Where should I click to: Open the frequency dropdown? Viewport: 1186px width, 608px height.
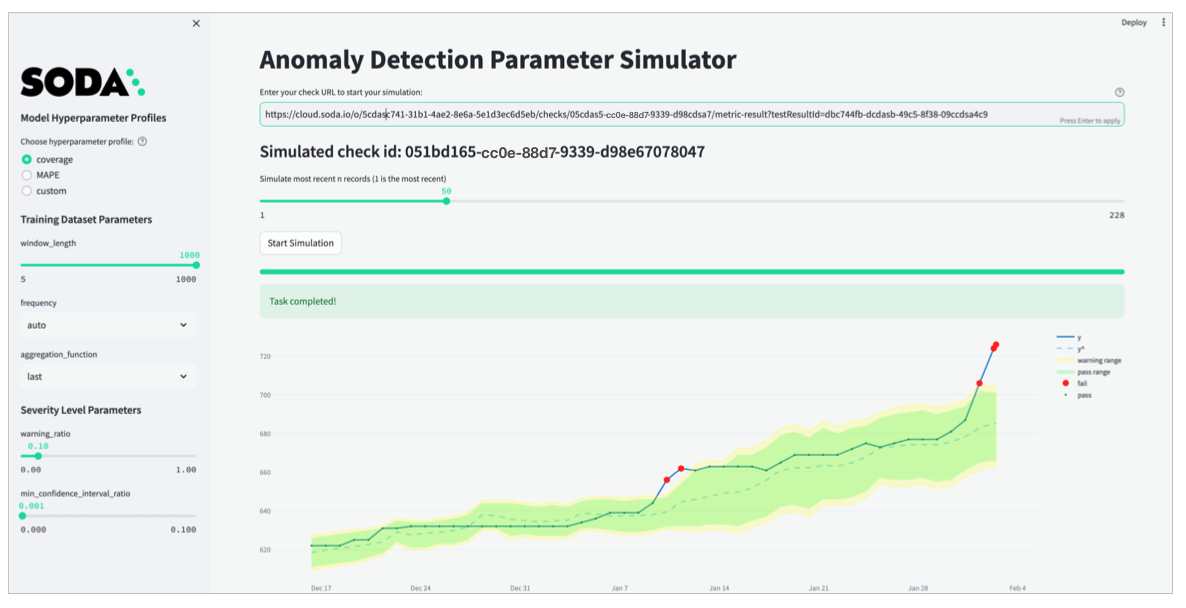click(108, 325)
